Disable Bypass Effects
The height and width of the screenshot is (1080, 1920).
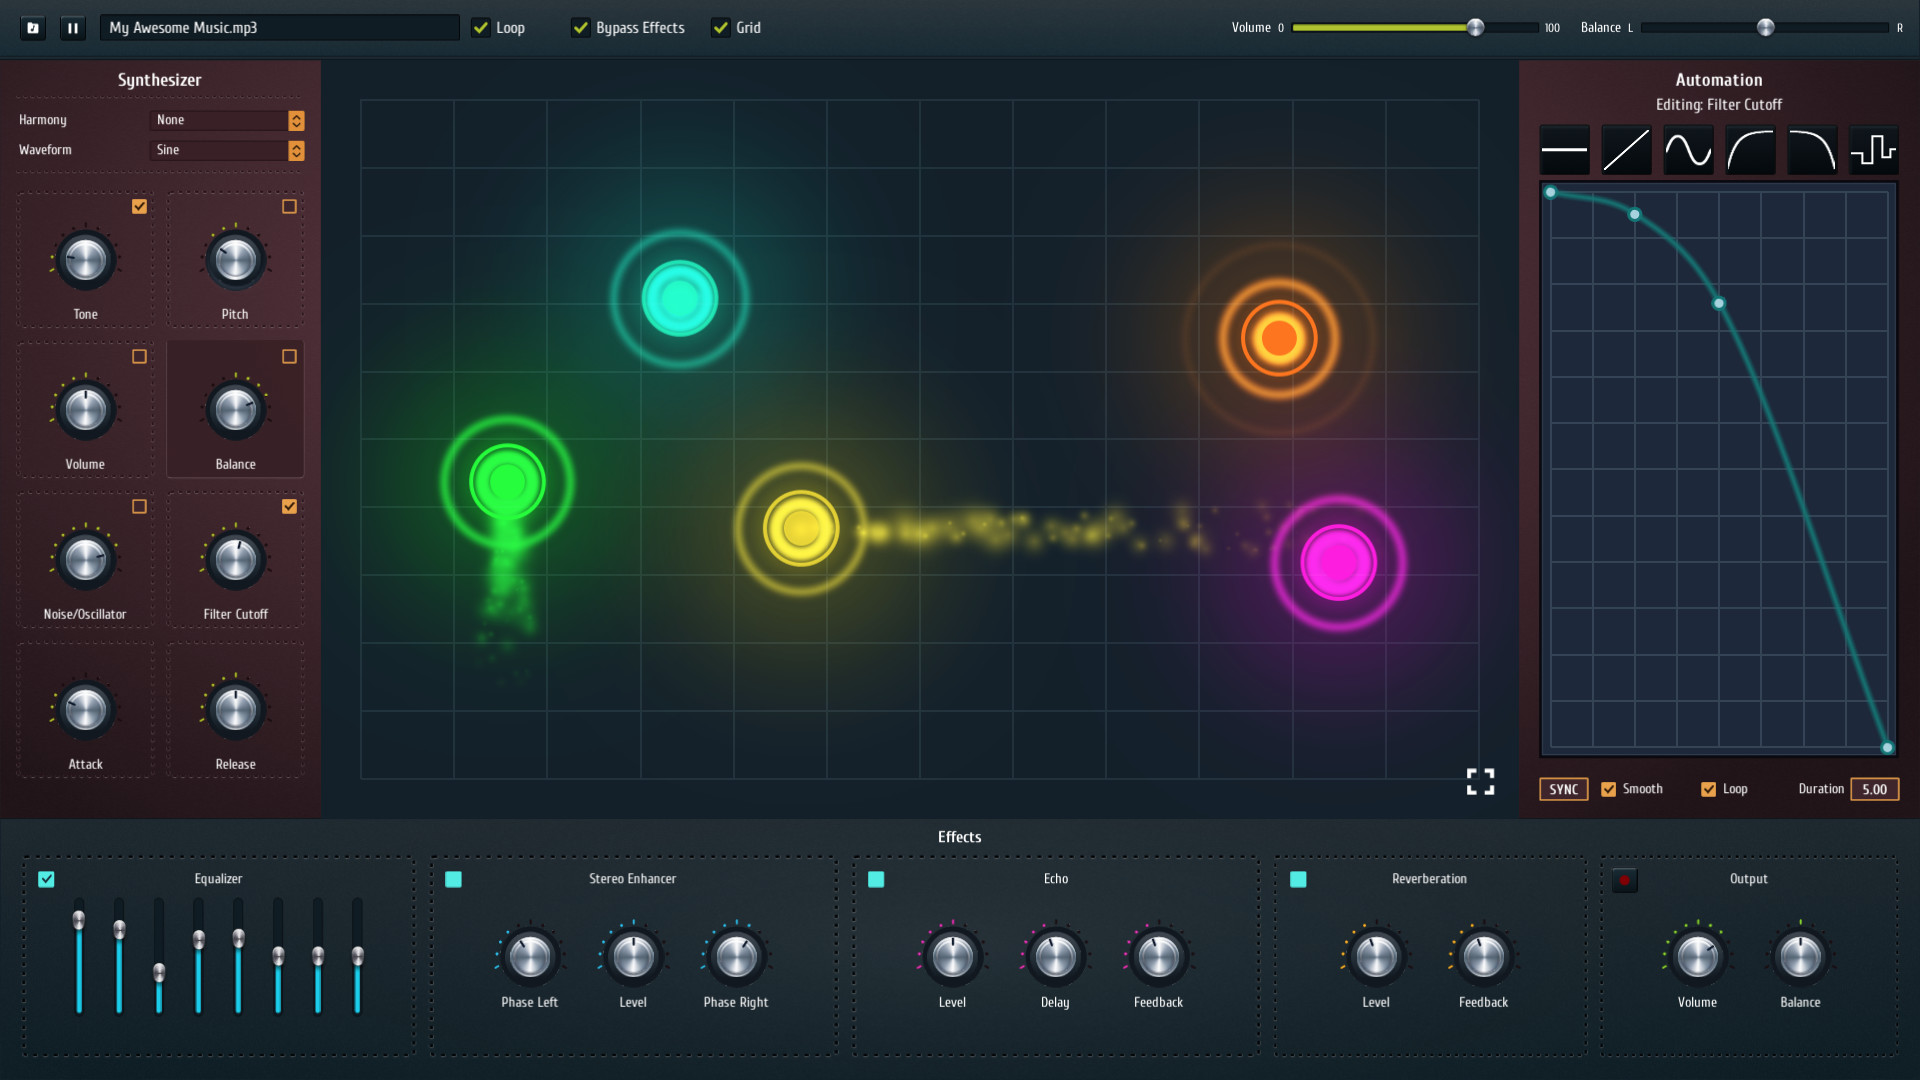pyautogui.click(x=581, y=28)
